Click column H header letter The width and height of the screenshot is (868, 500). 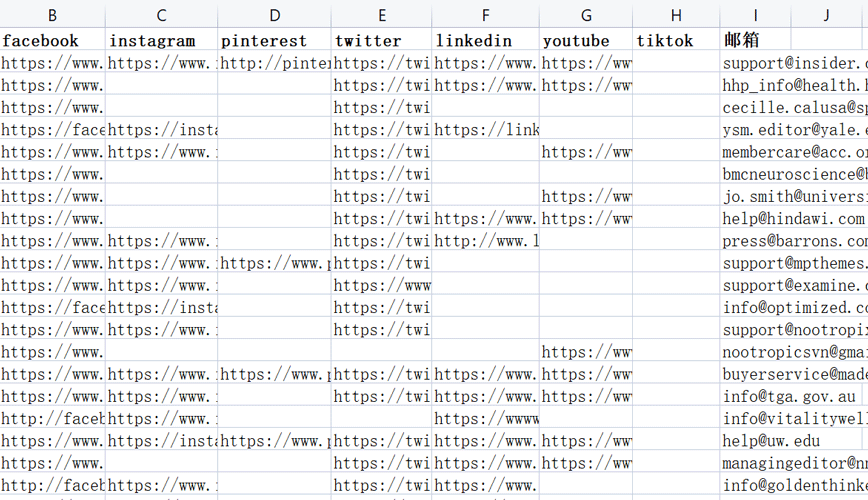[x=676, y=15]
